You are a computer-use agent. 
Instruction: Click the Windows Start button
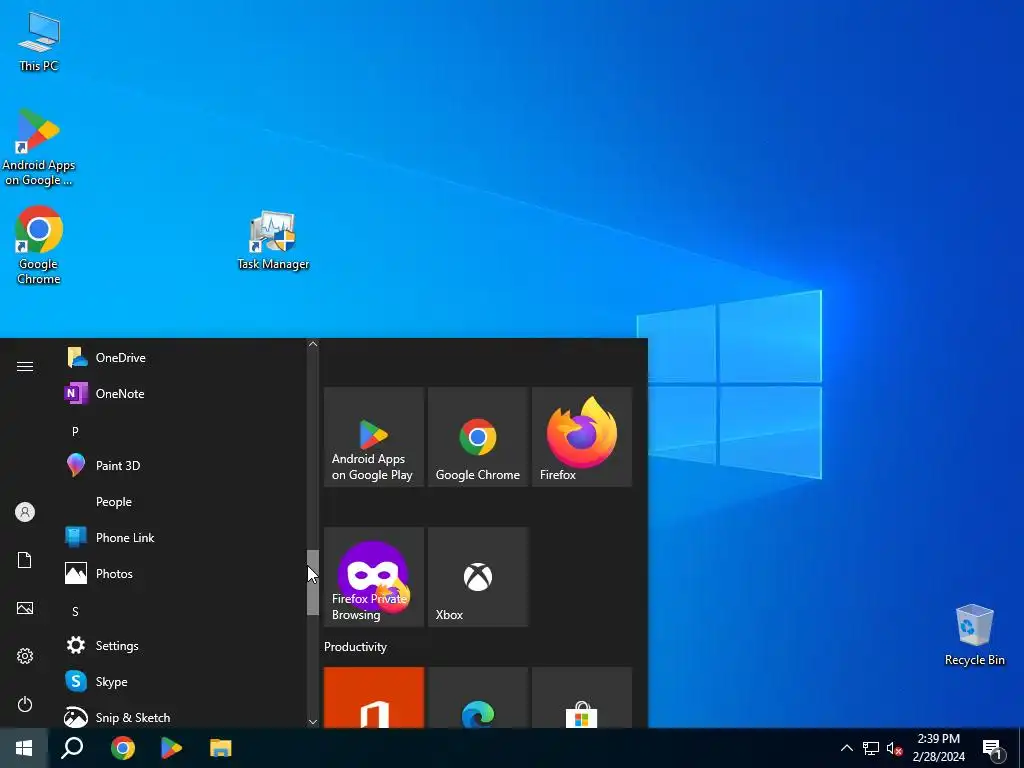coord(24,748)
